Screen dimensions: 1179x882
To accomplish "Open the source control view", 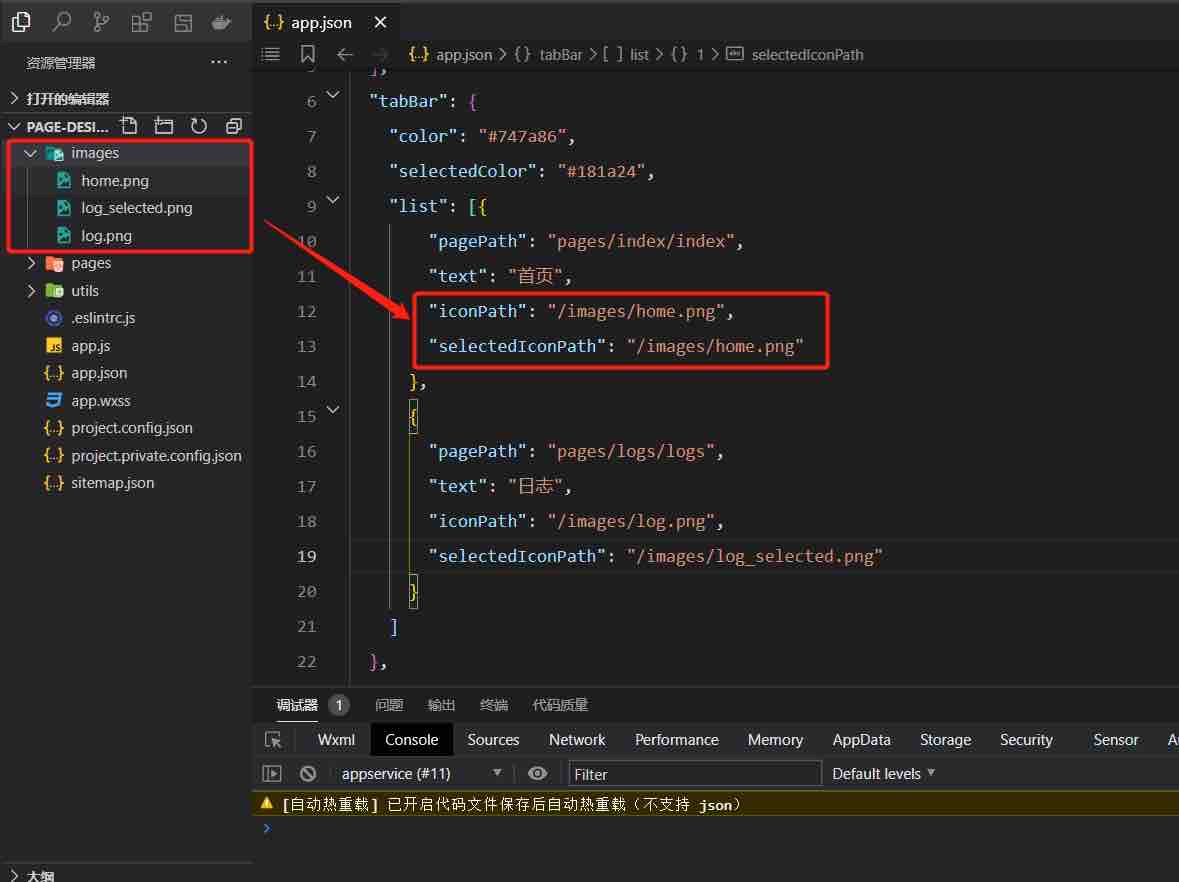I will point(101,21).
